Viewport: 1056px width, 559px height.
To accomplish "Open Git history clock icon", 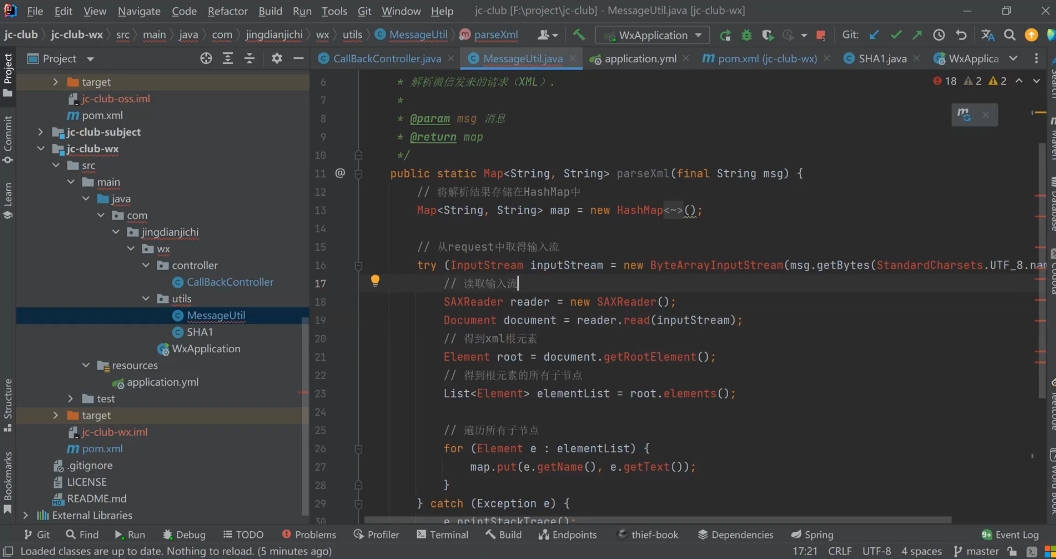I will pyautogui.click(x=939, y=35).
